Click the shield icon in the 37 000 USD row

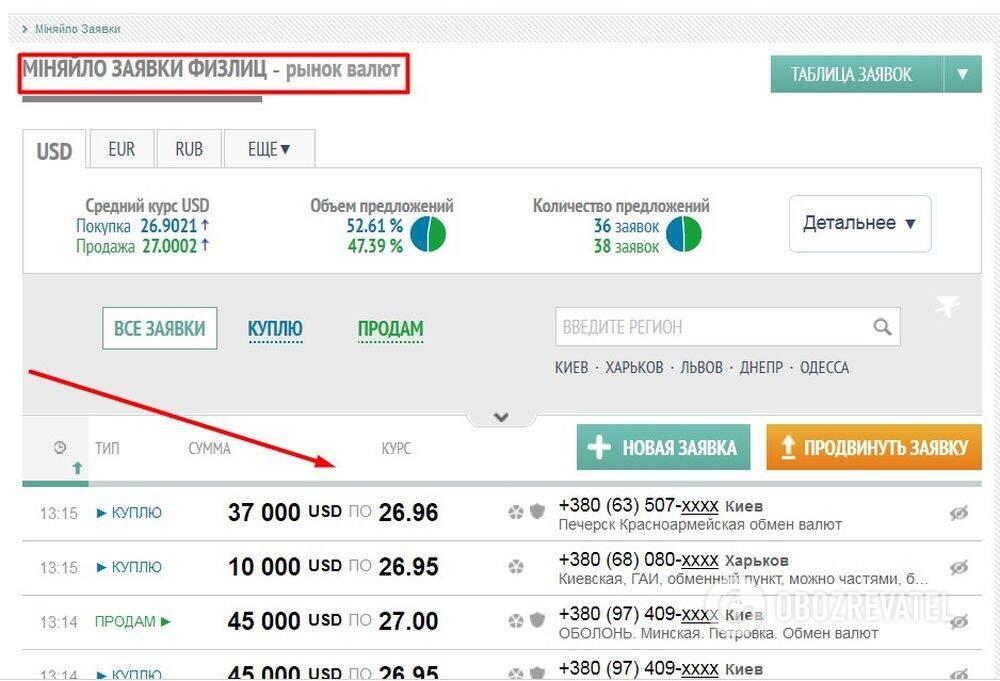coord(537,513)
